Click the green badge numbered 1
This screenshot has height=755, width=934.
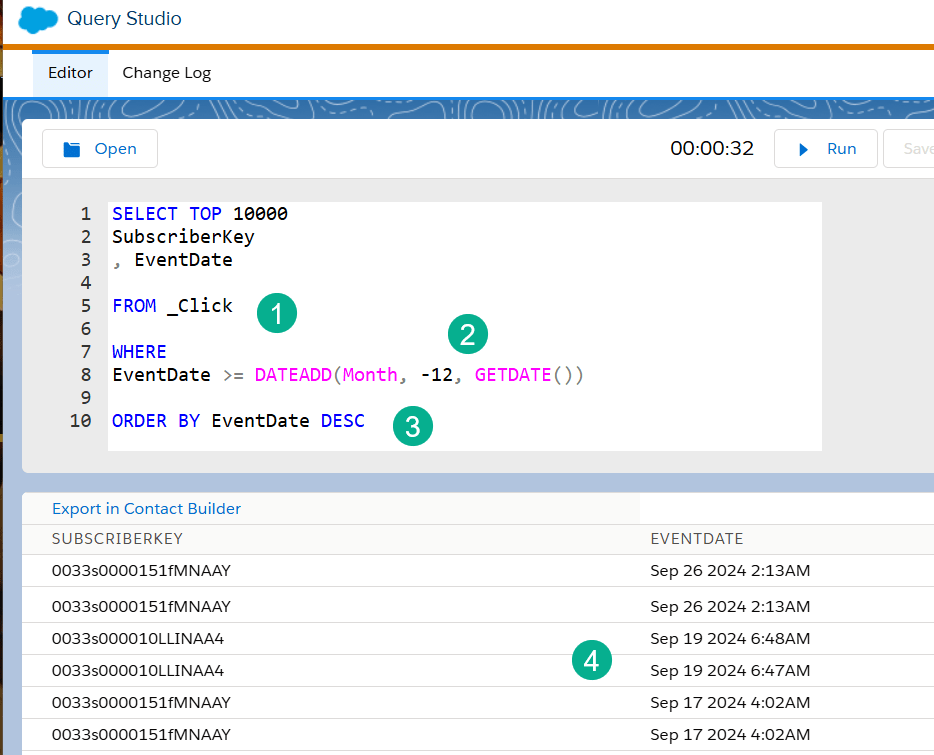(x=277, y=313)
